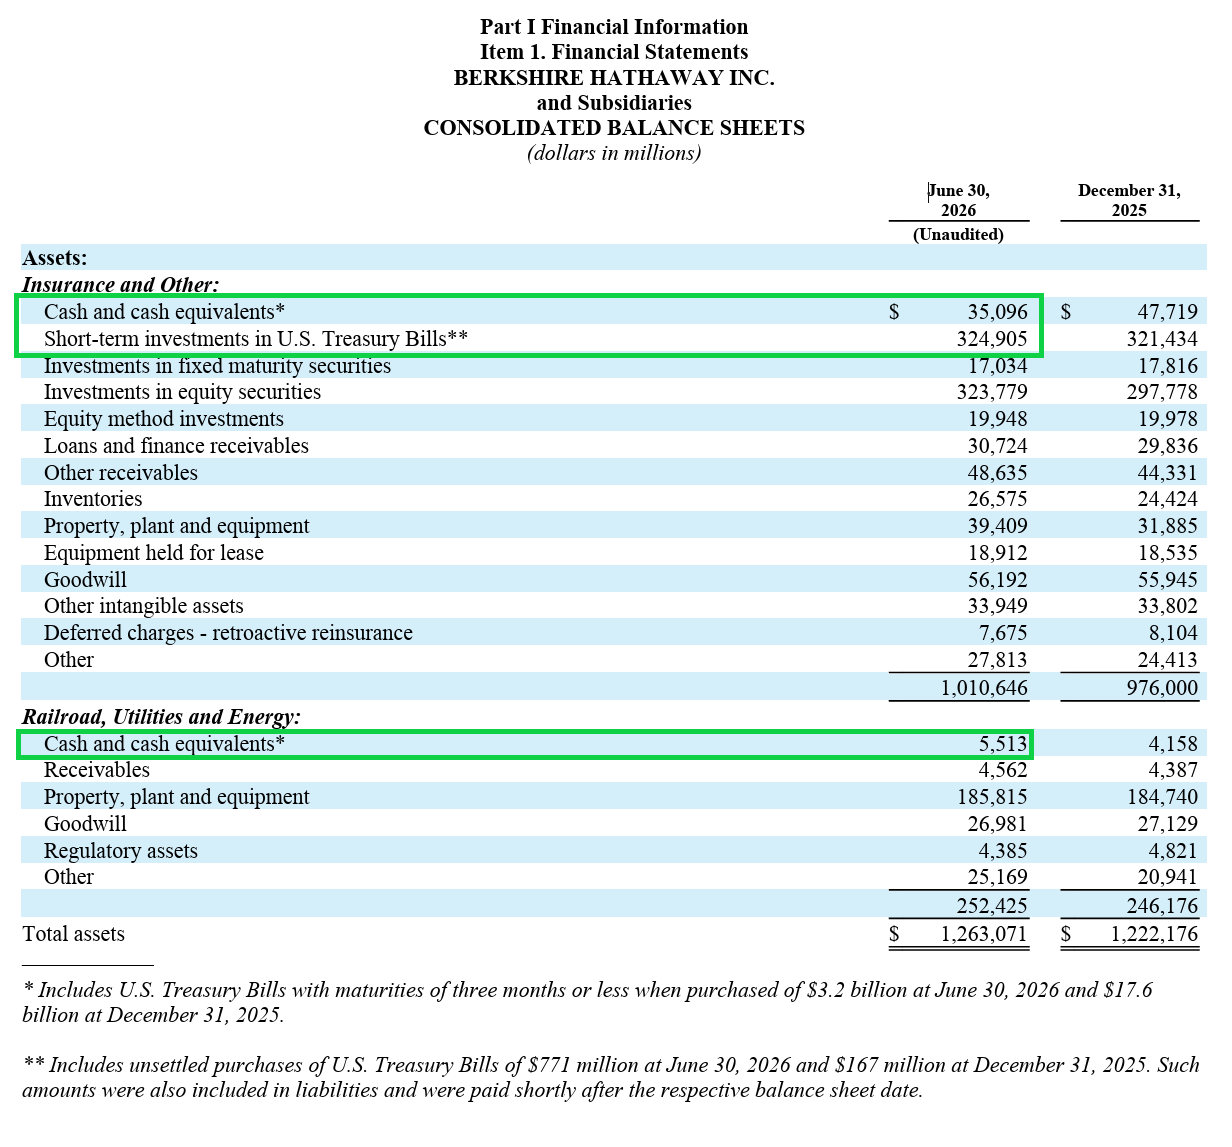Click the value 26,575
The height and width of the screenshot is (1147, 1232).
pos(997,499)
